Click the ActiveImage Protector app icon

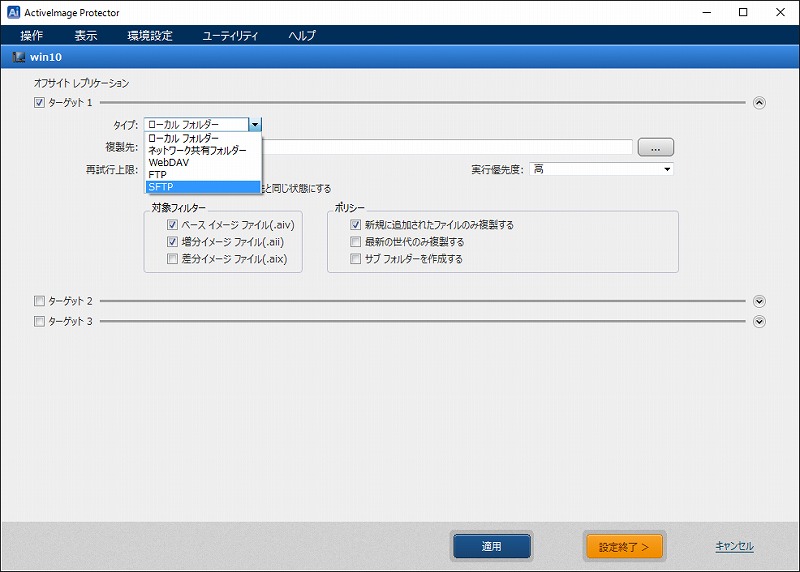(x=13, y=12)
